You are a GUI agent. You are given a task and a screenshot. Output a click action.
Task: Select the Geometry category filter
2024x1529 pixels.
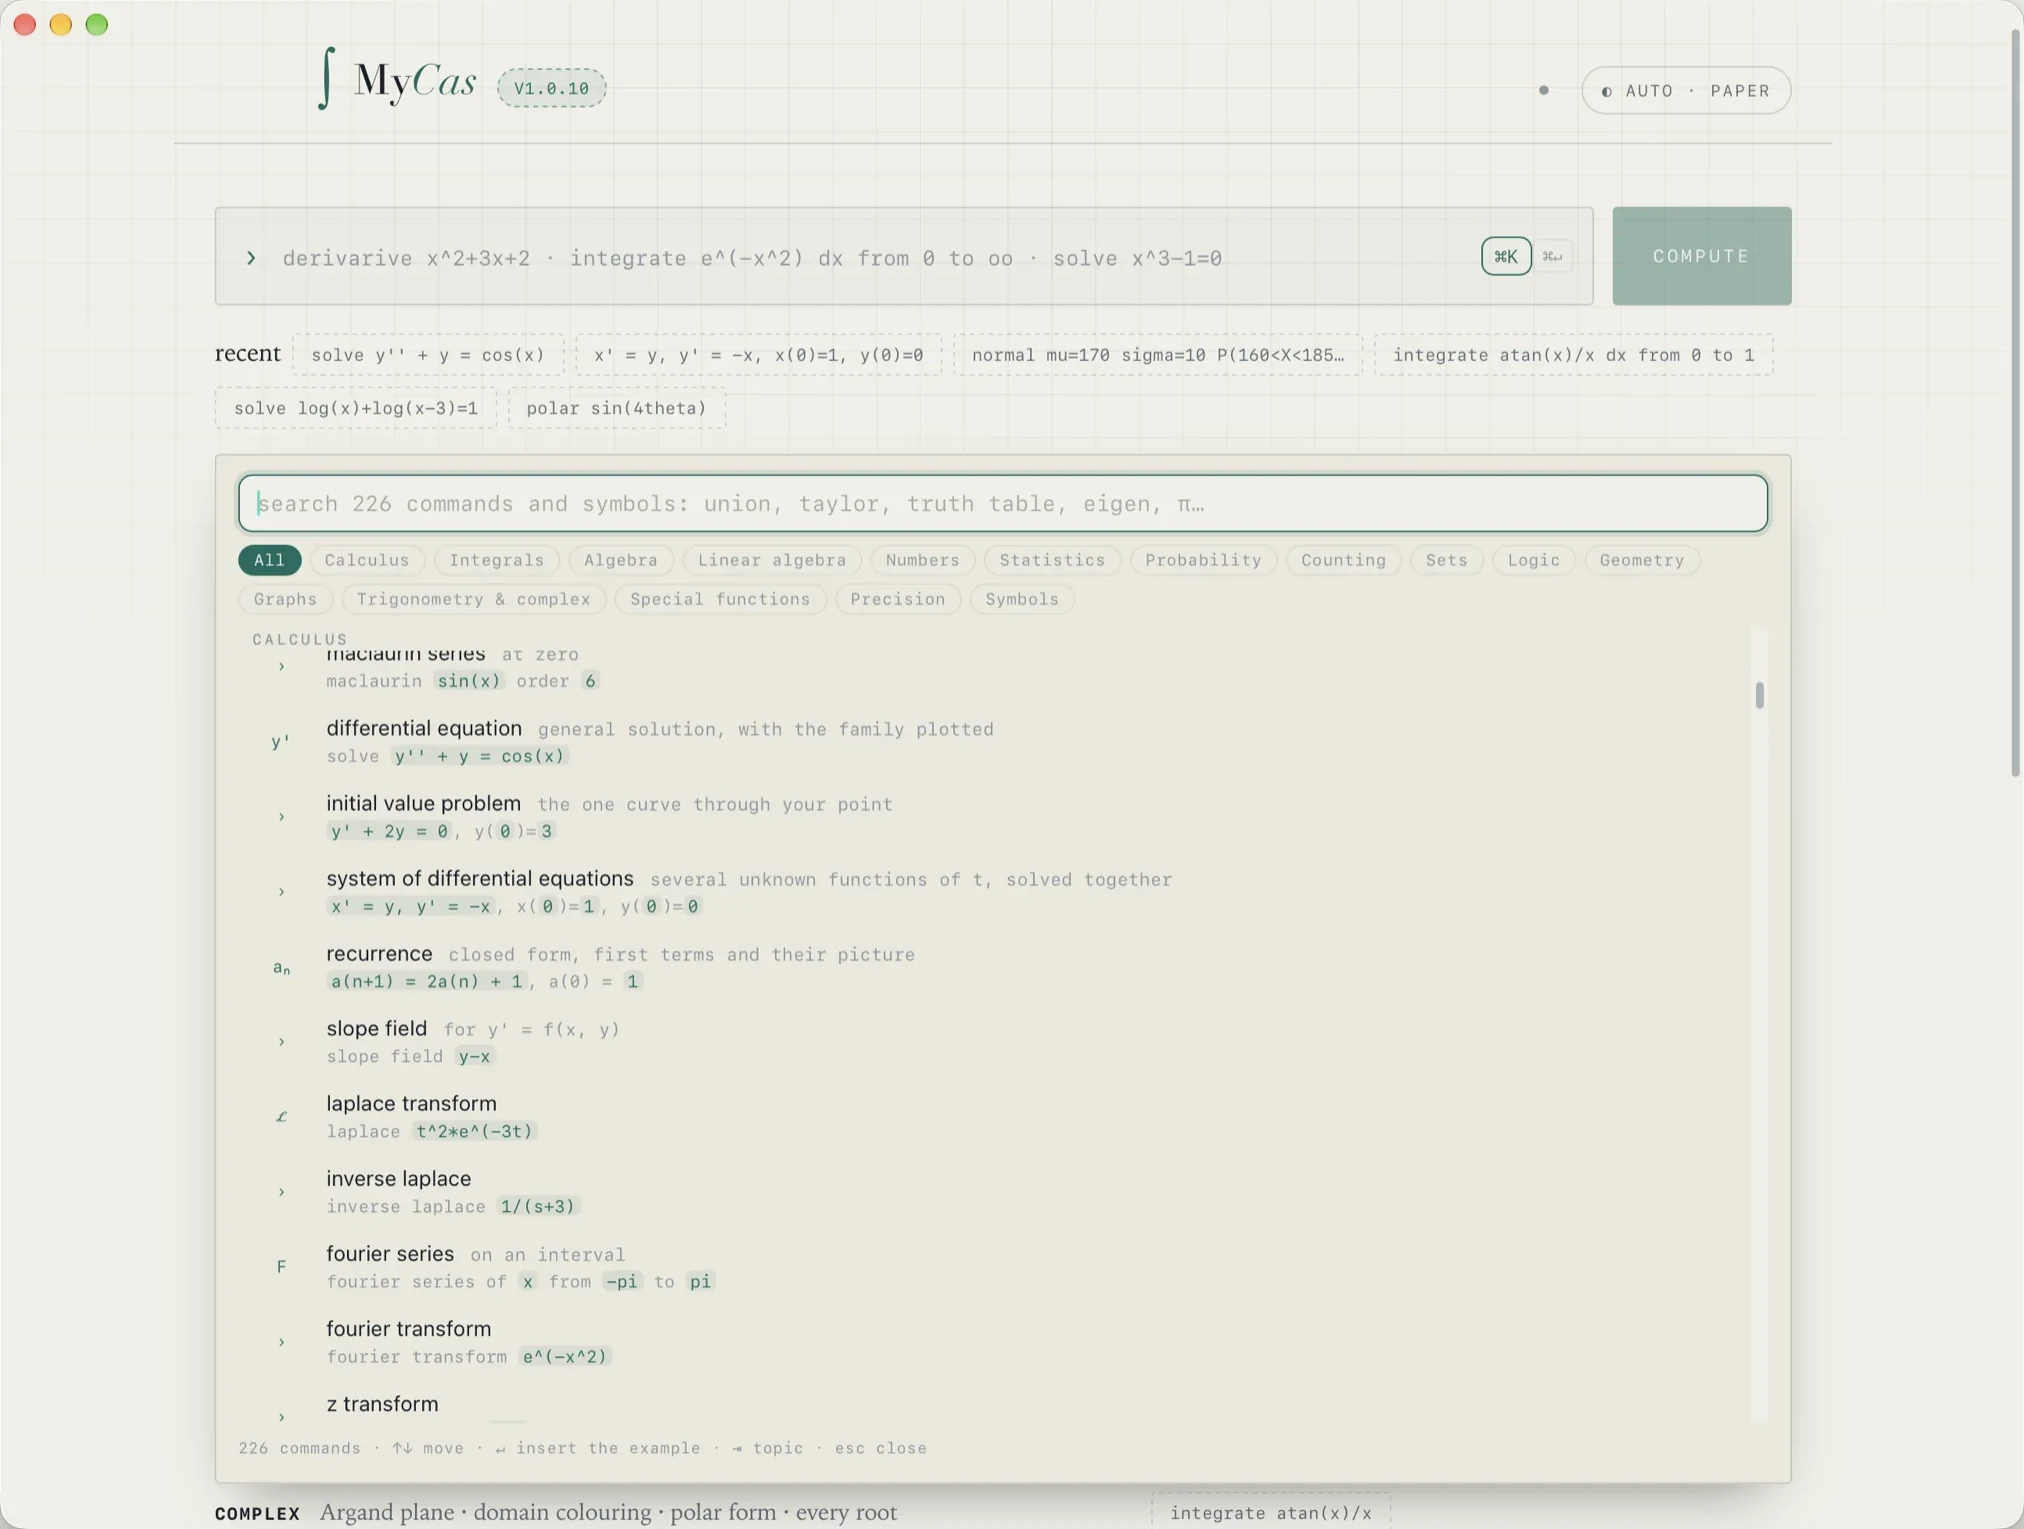coord(1642,560)
